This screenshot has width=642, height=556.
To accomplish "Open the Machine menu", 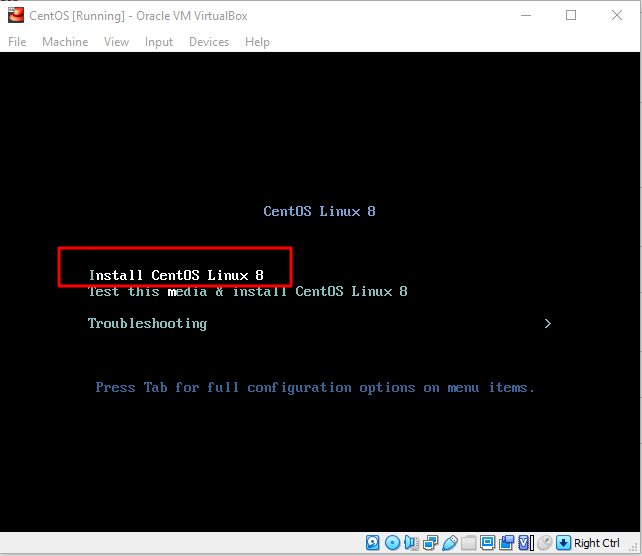I will [65, 42].
